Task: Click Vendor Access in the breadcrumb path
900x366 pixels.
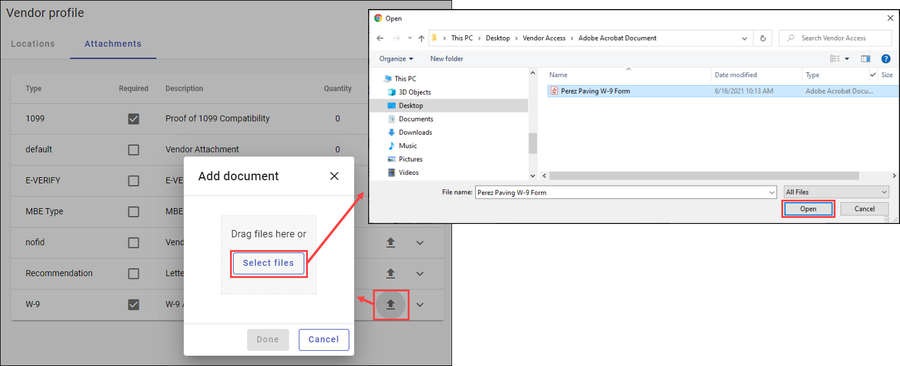Action: (x=544, y=38)
